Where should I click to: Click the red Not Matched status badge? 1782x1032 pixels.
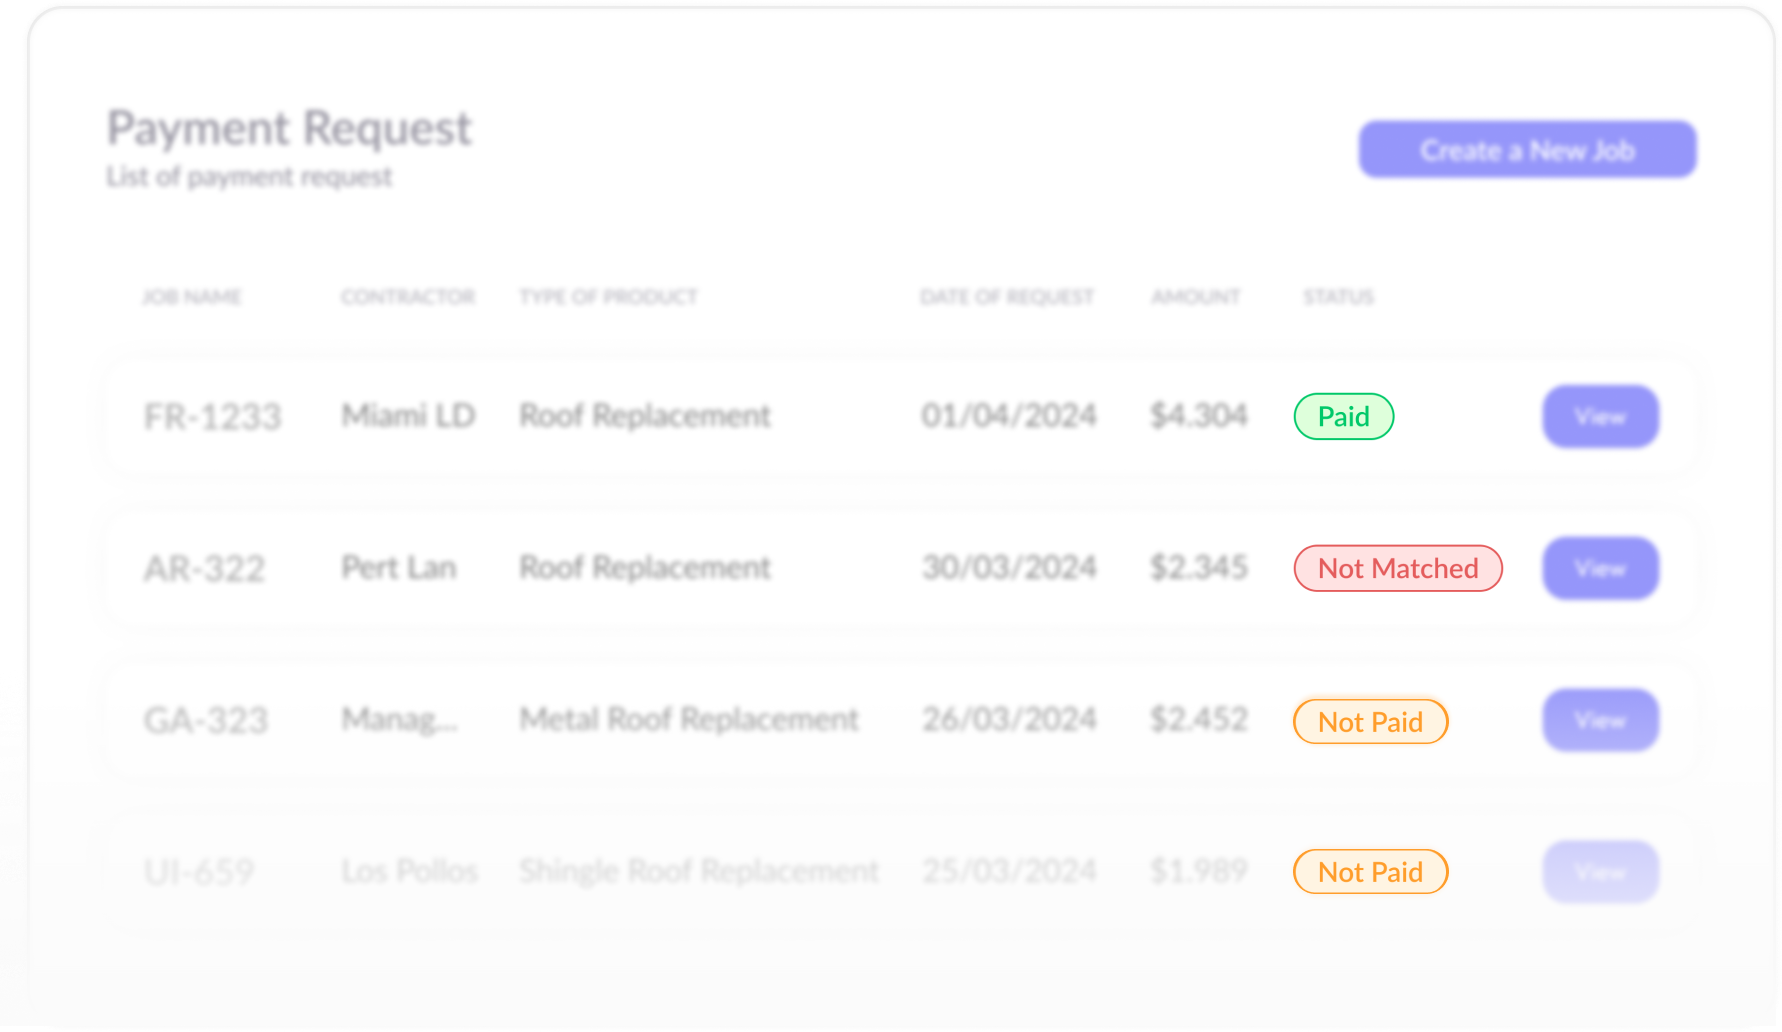1397,568
